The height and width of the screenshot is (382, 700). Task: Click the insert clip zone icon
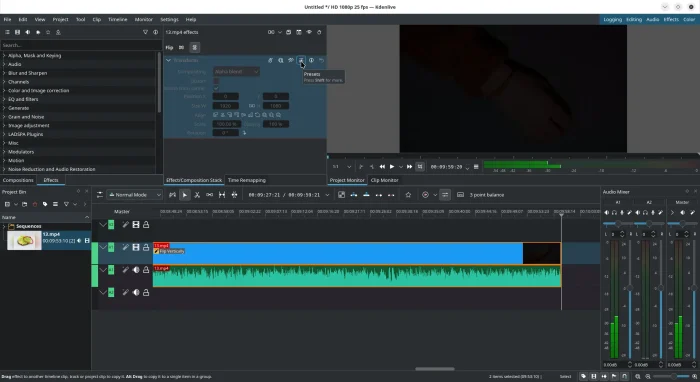[x=354, y=195]
